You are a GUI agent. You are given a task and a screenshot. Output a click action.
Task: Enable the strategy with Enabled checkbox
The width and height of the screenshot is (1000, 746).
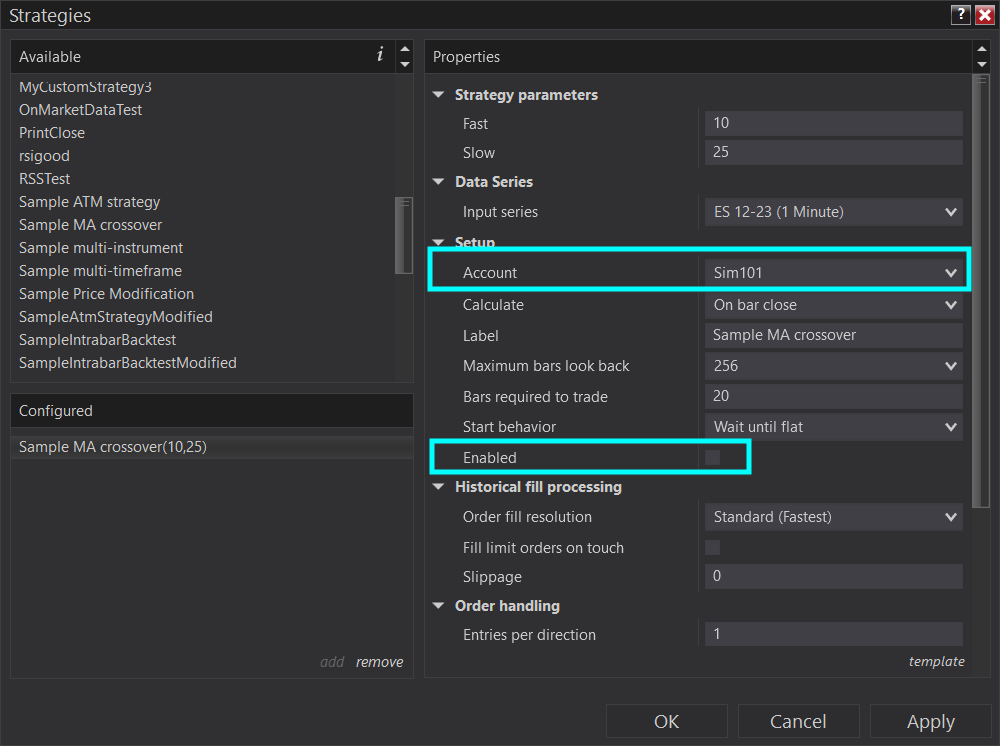coord(713,457)
